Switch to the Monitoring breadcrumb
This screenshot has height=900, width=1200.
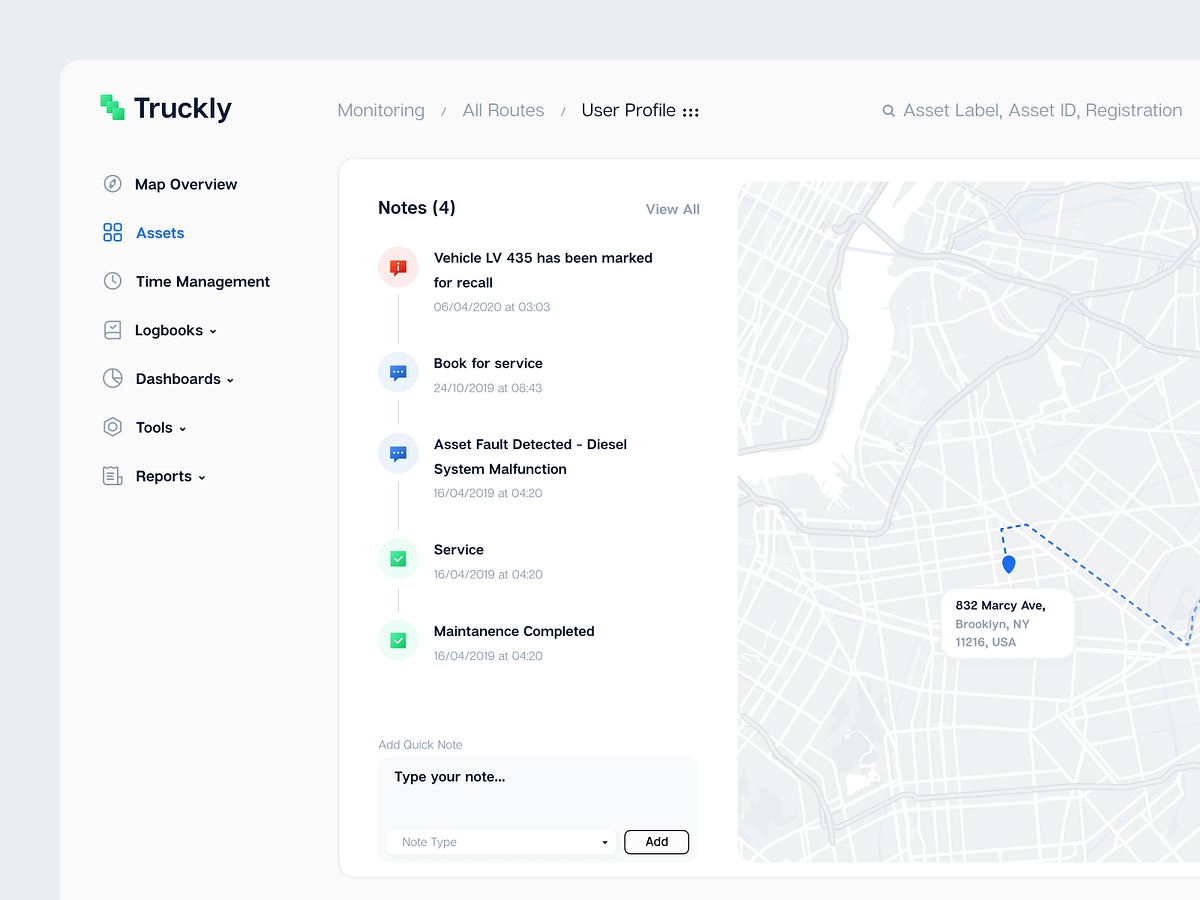coord(381,110)
